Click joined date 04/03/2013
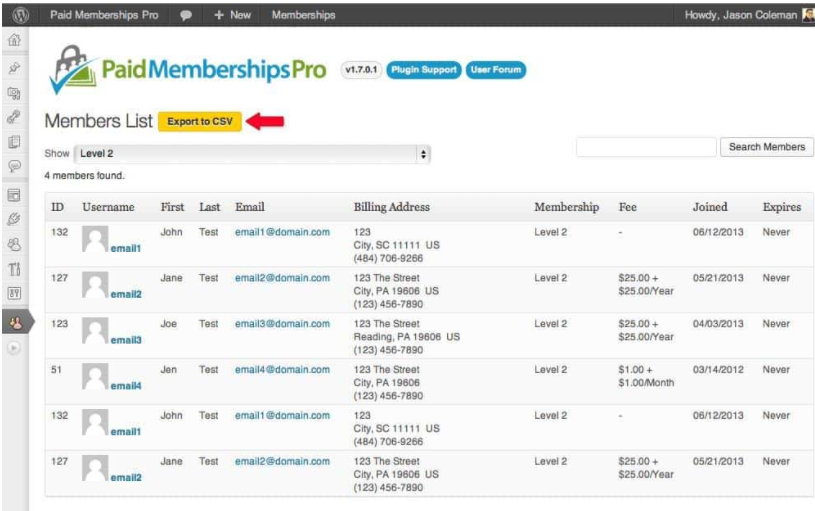Image resolution: width=815 pixels, height=511 pixels. pos(718,324)
